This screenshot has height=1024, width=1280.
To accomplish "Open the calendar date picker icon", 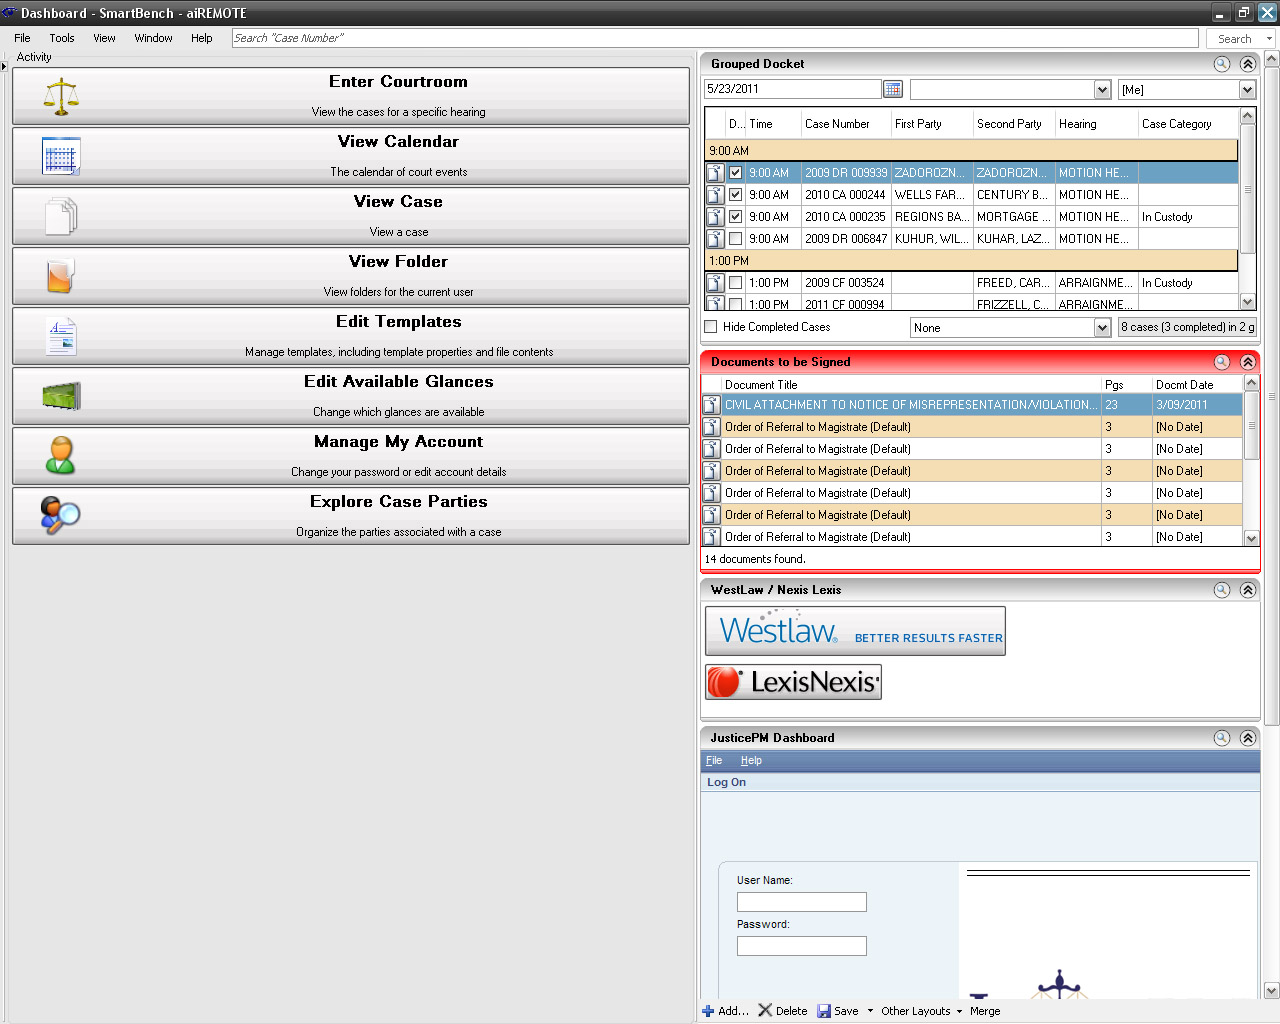I will tap(893, 89).
